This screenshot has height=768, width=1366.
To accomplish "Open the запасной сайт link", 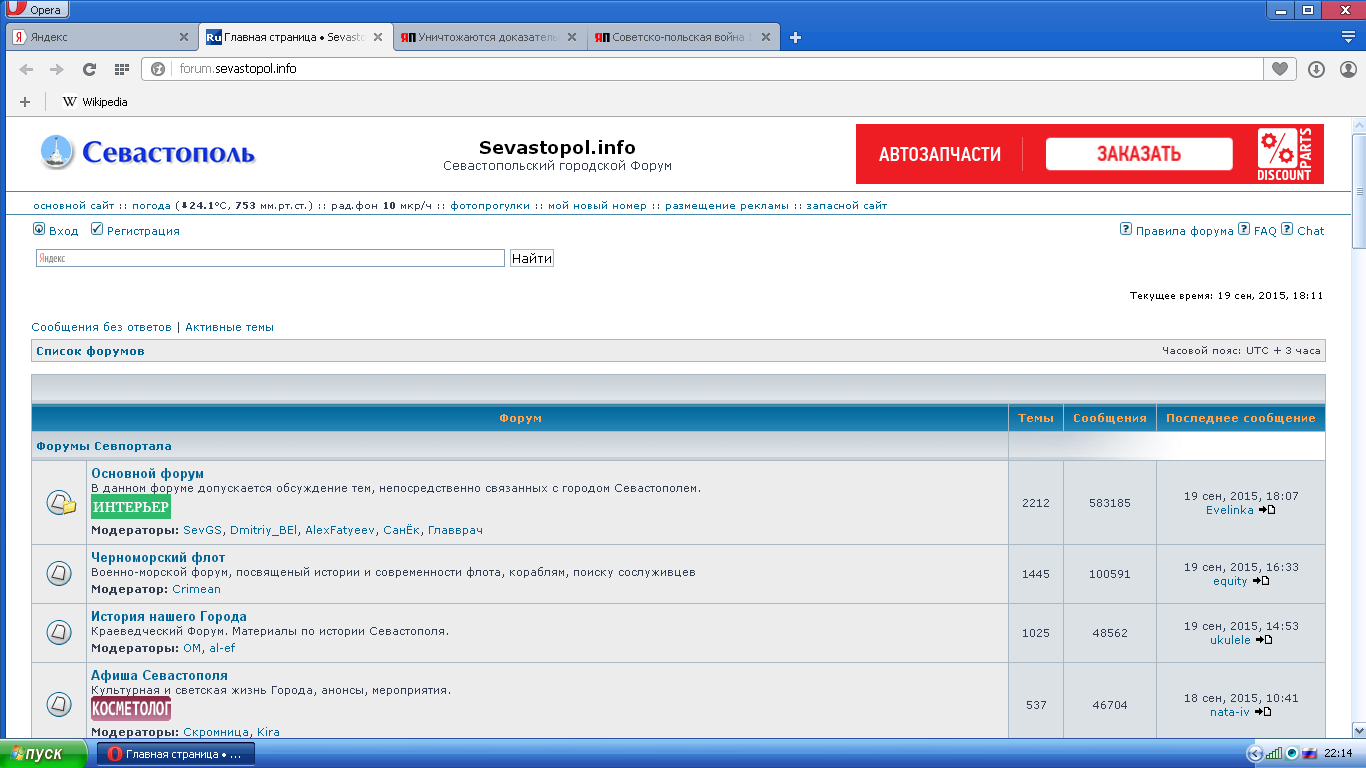I will (847, 206).
